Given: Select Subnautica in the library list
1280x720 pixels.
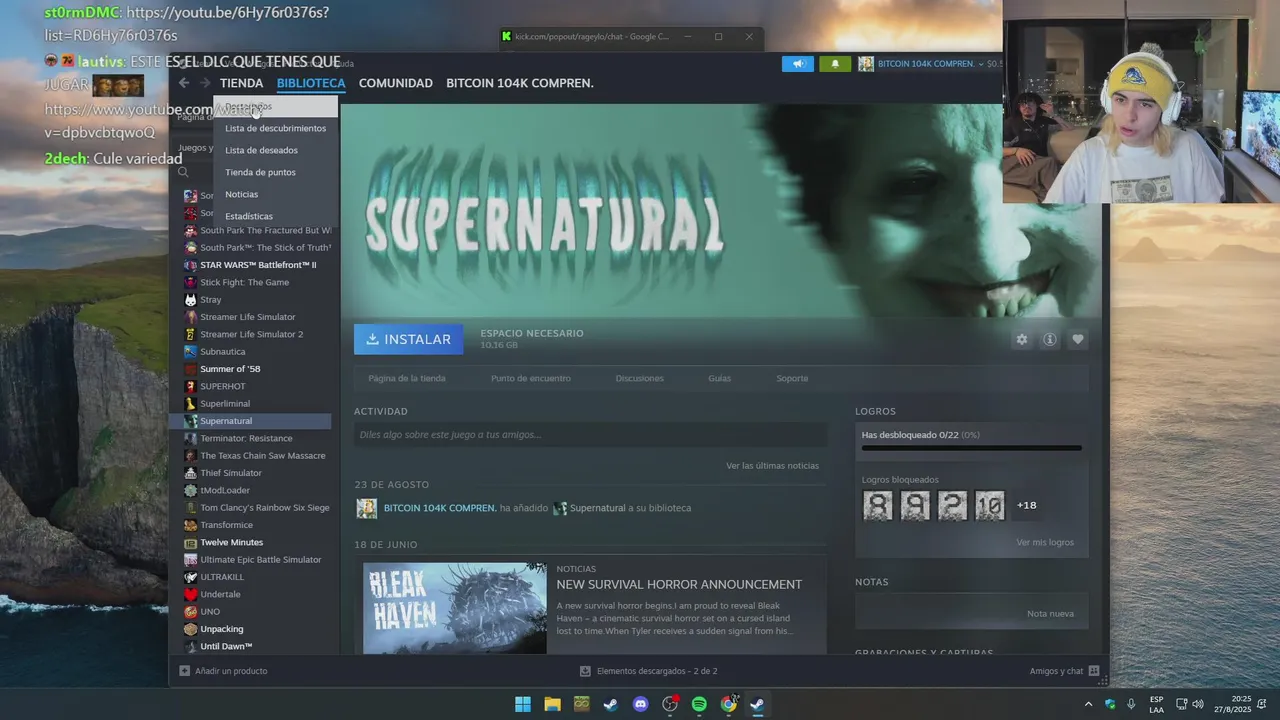Looking at the screenshot, I should tap(222, 352).
